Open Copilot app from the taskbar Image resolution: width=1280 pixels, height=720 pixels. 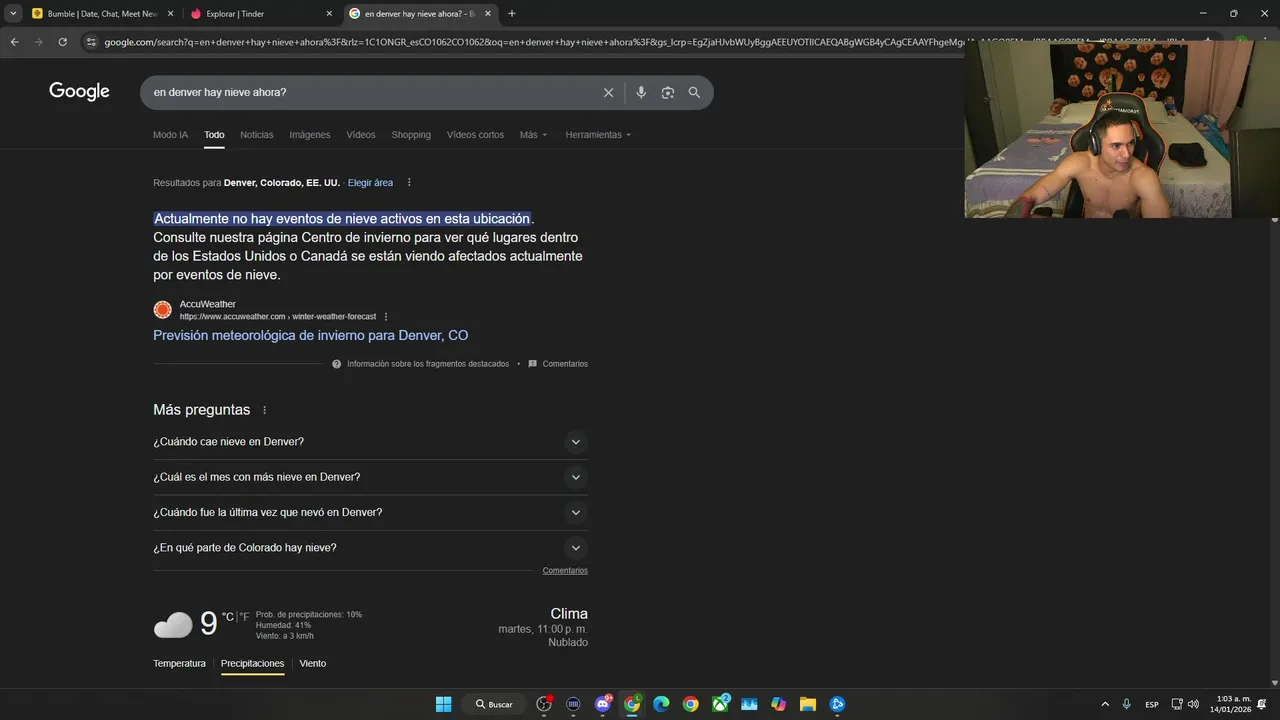pos(778,704)
